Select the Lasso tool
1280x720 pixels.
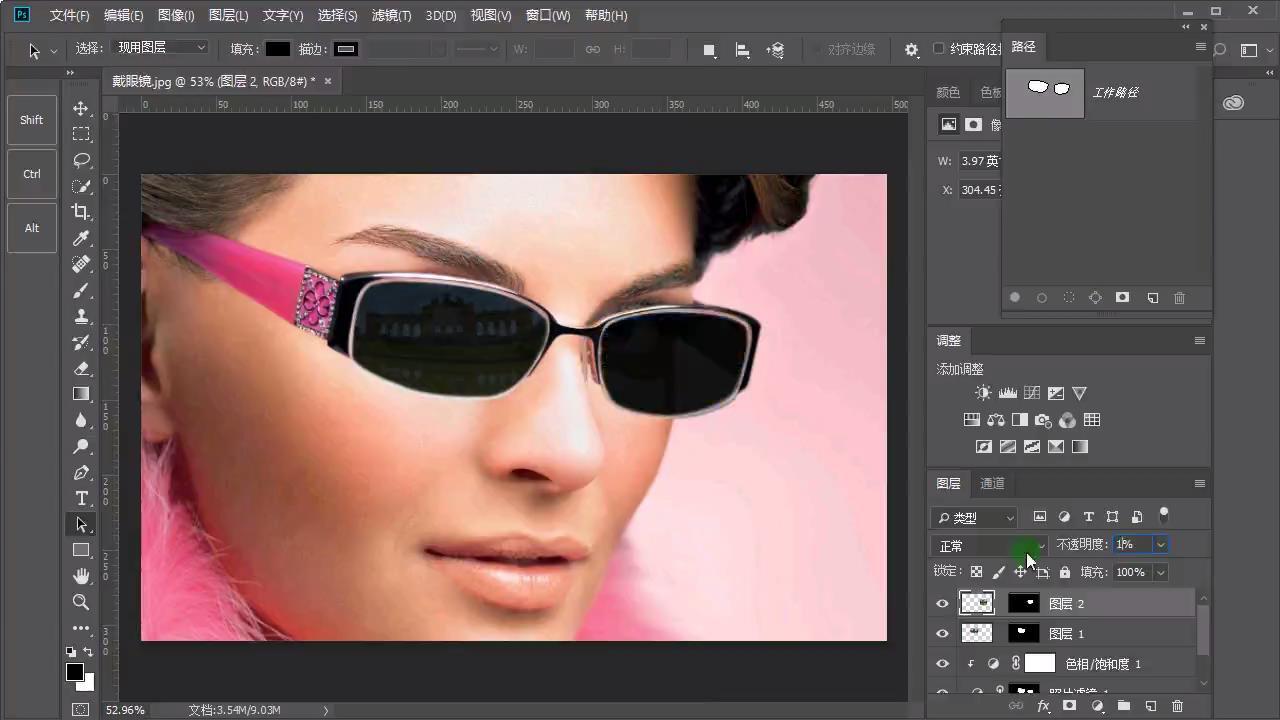pyautogui.click(x=81, y=160)
